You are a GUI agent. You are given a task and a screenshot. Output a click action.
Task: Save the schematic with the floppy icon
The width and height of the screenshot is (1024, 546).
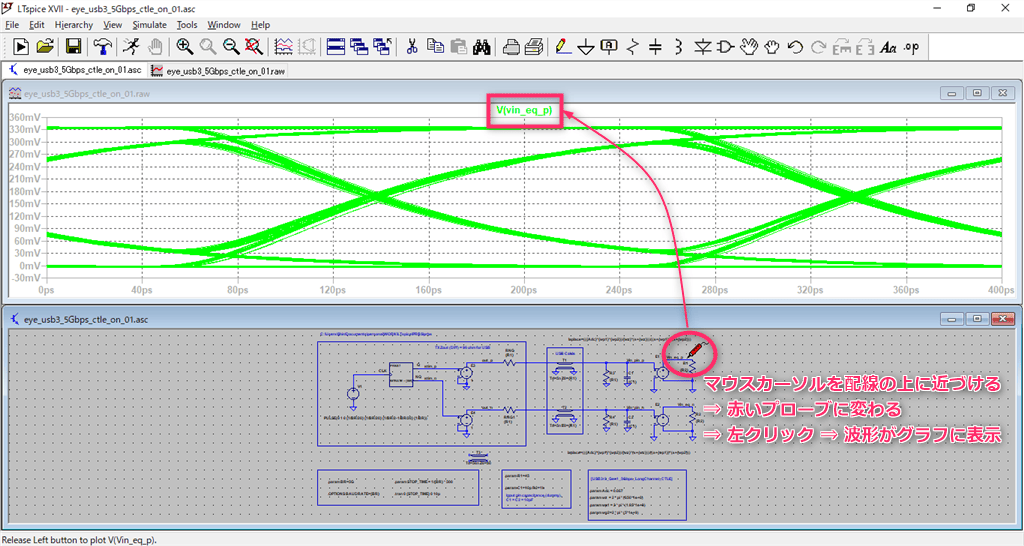(74, 47)
